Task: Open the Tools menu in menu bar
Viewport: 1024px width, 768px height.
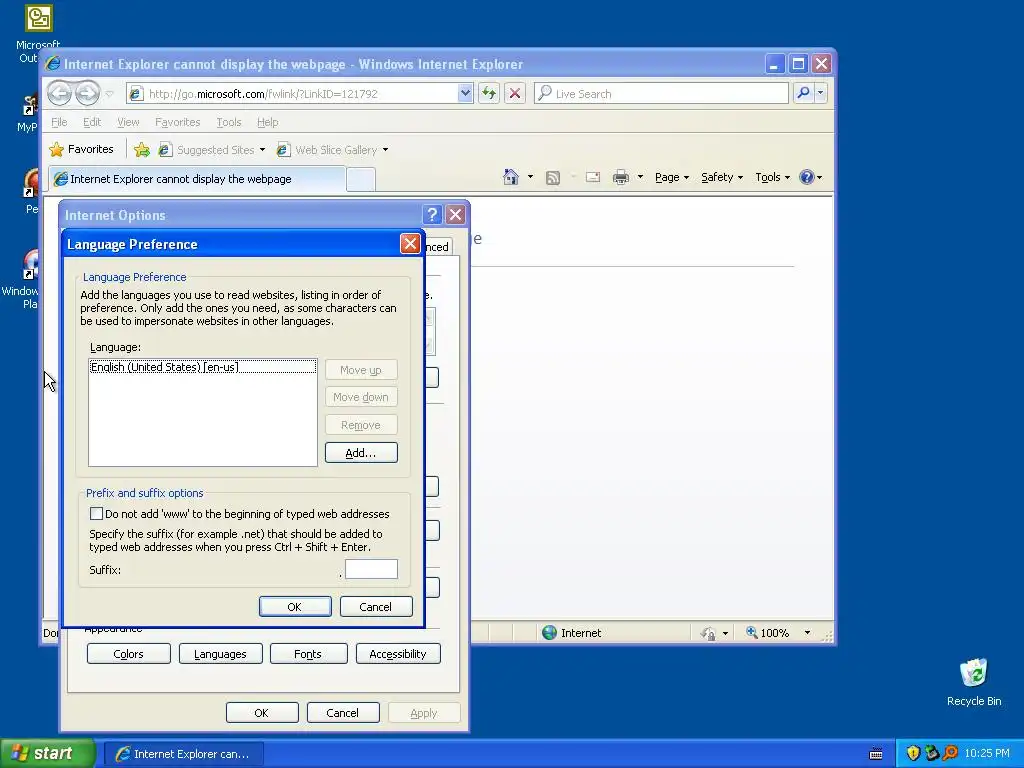Action: click(229, 122)
